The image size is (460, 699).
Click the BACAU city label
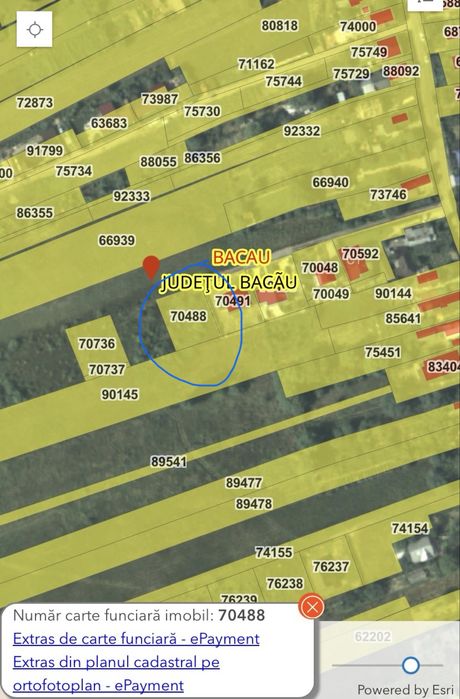tap(241, 257)
